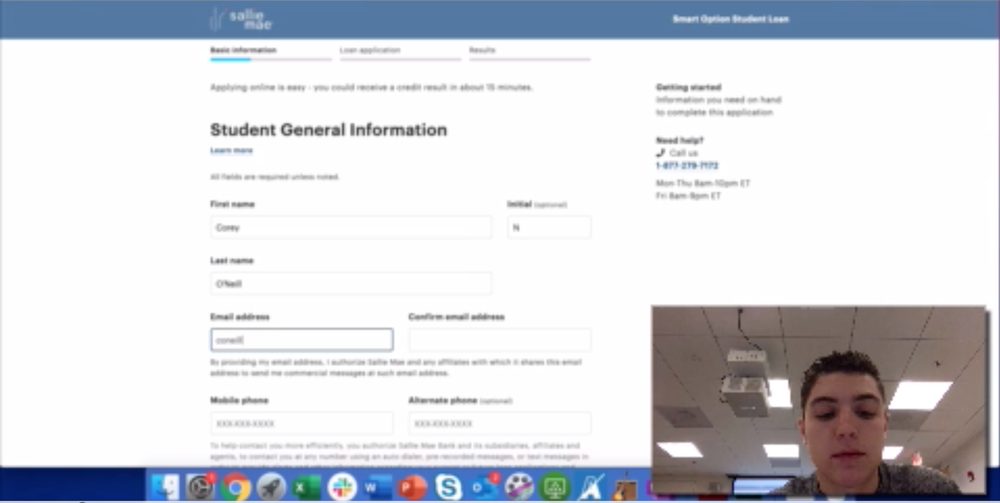Click the phone icon beside Call us
Image resolution: width=1000 pixels, height=503 pixels.
coord(660,153)
